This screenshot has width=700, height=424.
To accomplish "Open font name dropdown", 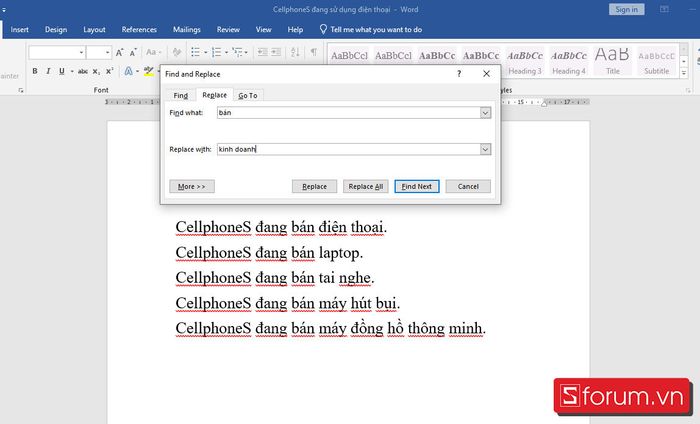I will point(81,53).
